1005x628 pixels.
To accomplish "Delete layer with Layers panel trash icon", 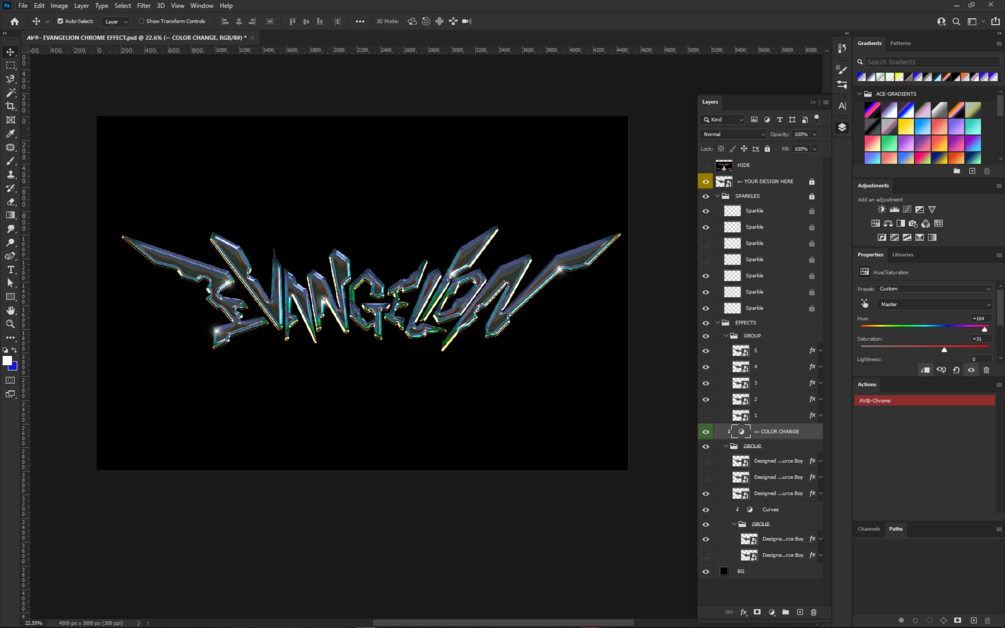I will [813, 612].
